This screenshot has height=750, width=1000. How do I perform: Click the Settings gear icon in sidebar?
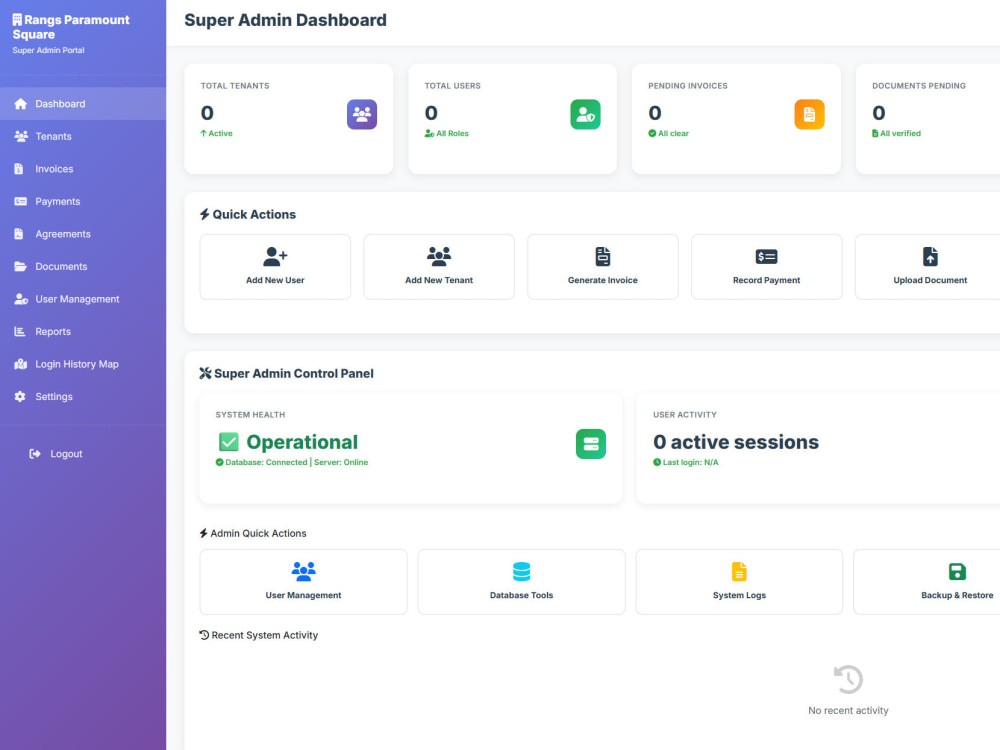[20, 397]
